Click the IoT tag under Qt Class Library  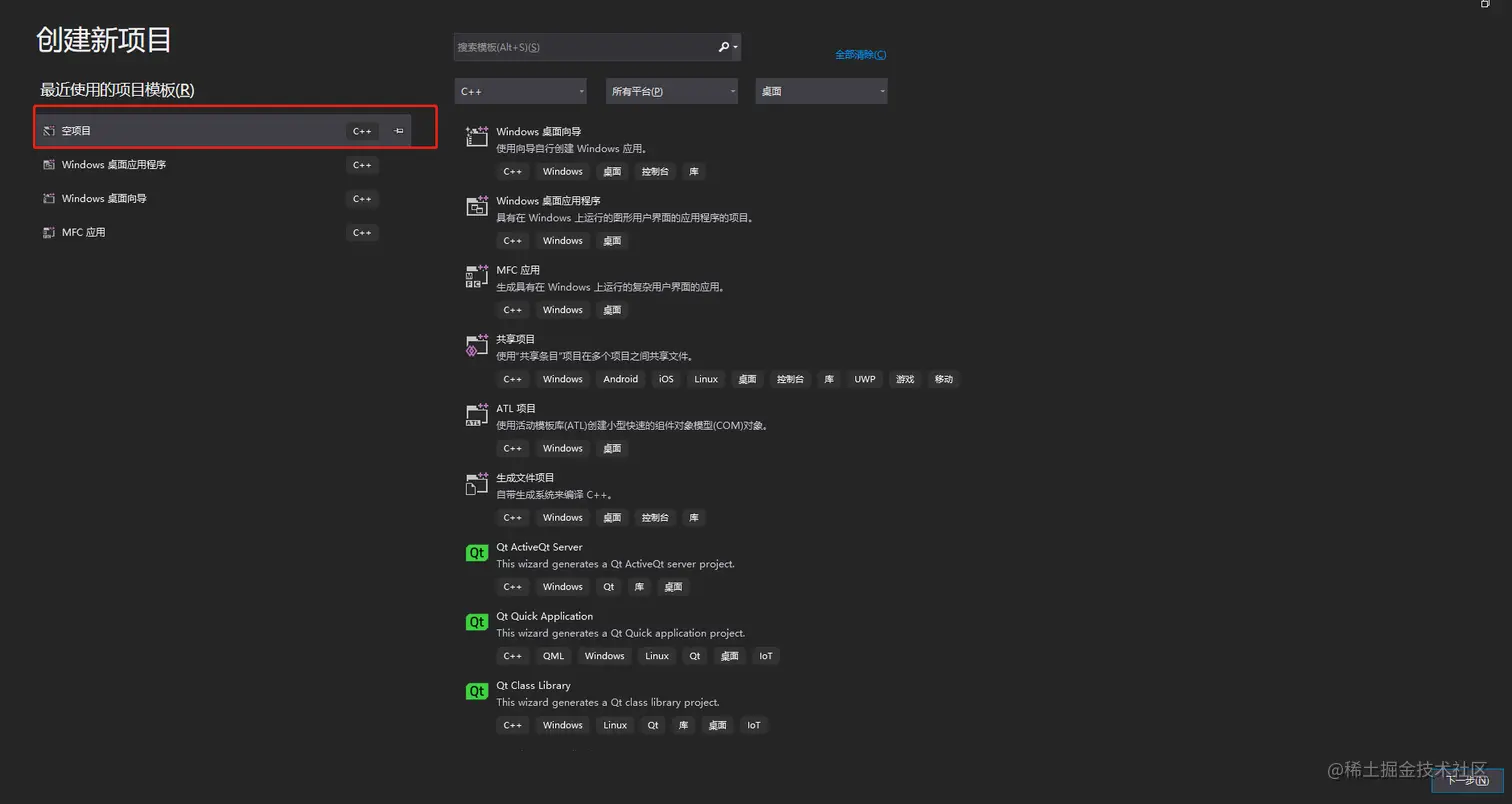click(x=753, y=725)
